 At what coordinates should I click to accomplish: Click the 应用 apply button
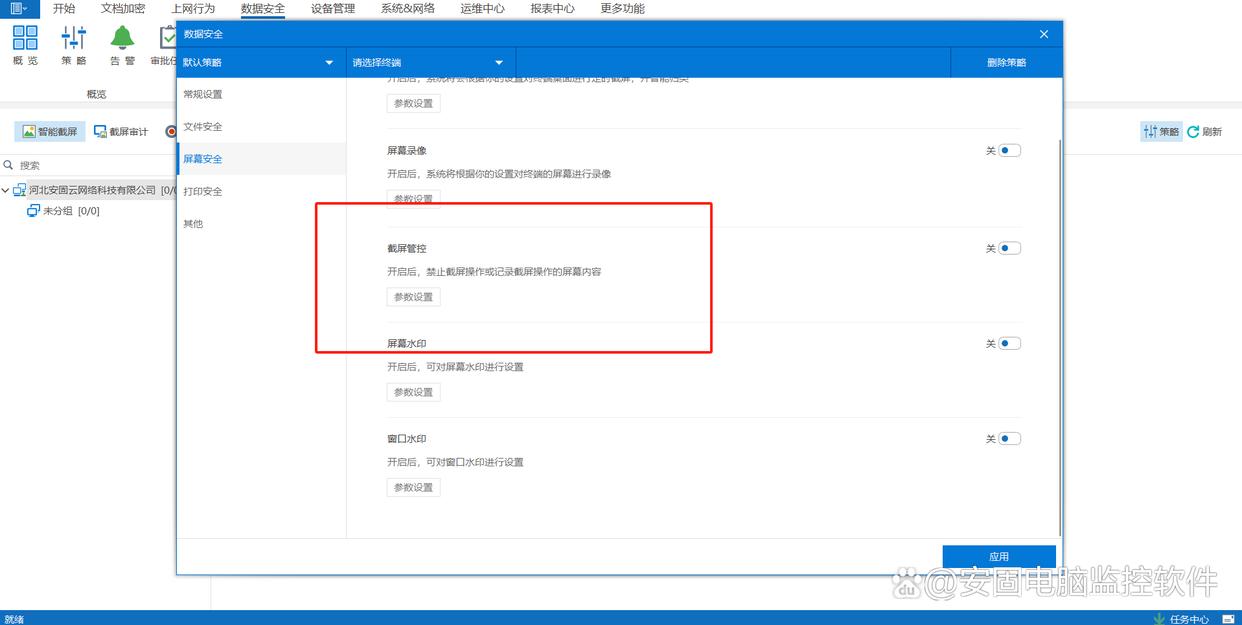point(999,557)
